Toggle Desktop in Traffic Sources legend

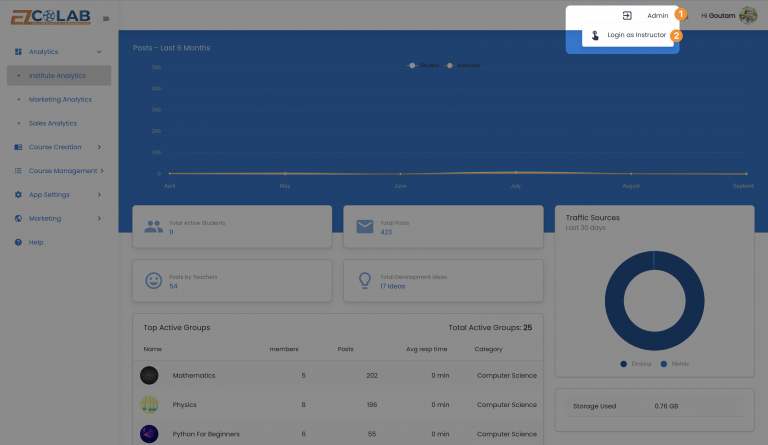click(636, 364)
